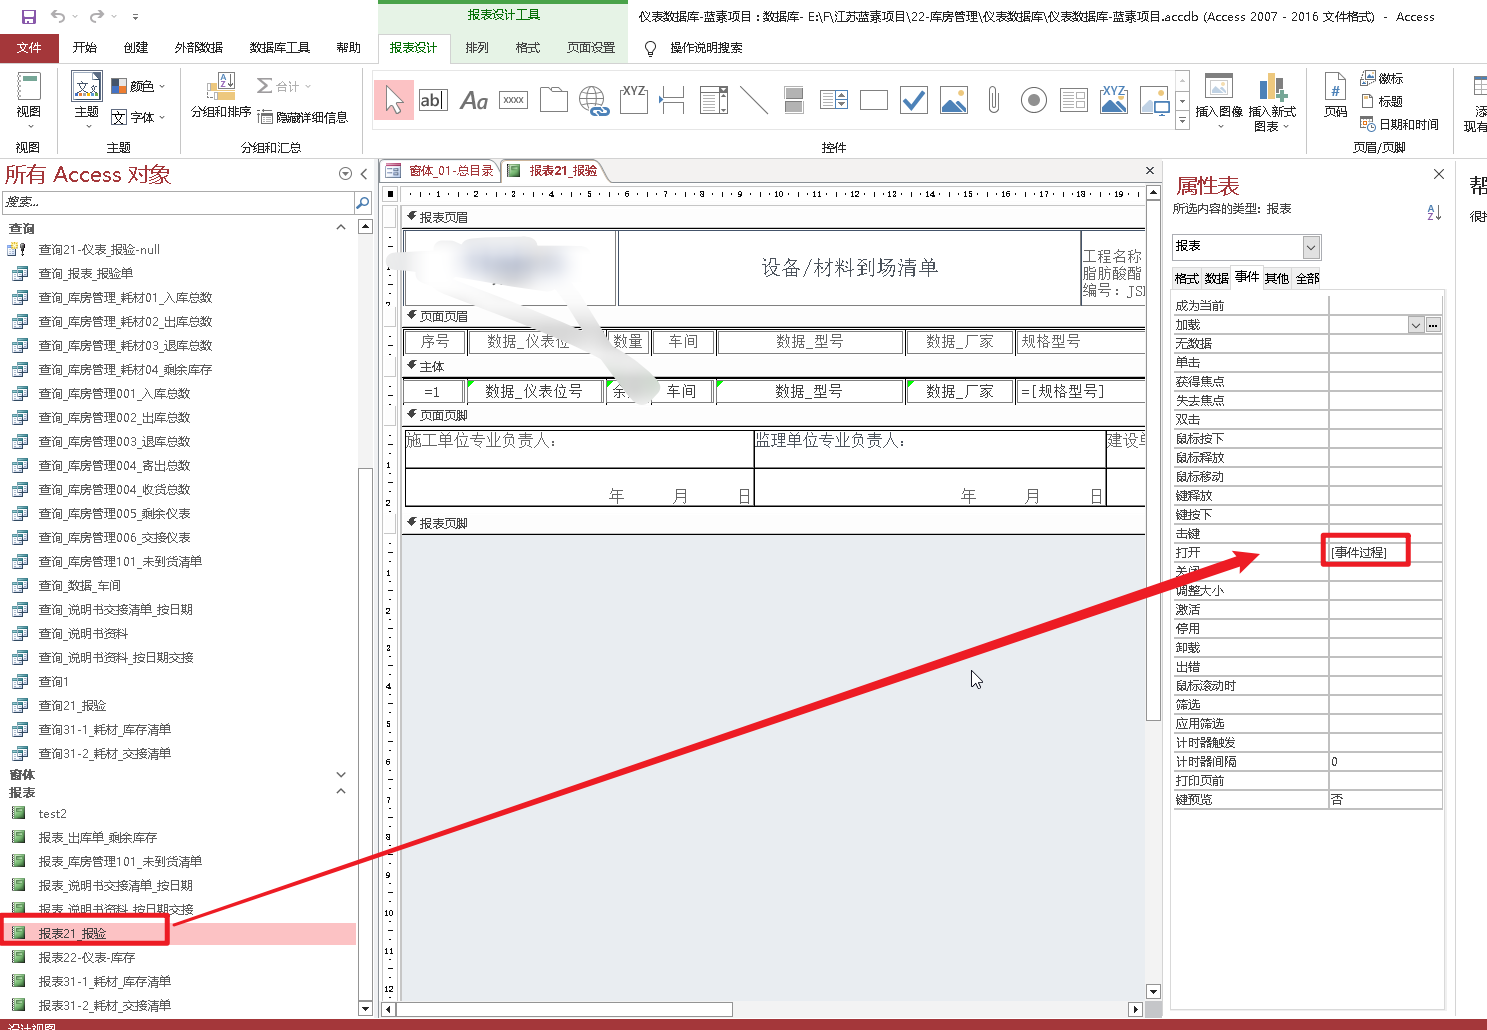Expand the 窗体 group in navigation pane
The width and height of the screenshot is (1487, 1030).
341,775
